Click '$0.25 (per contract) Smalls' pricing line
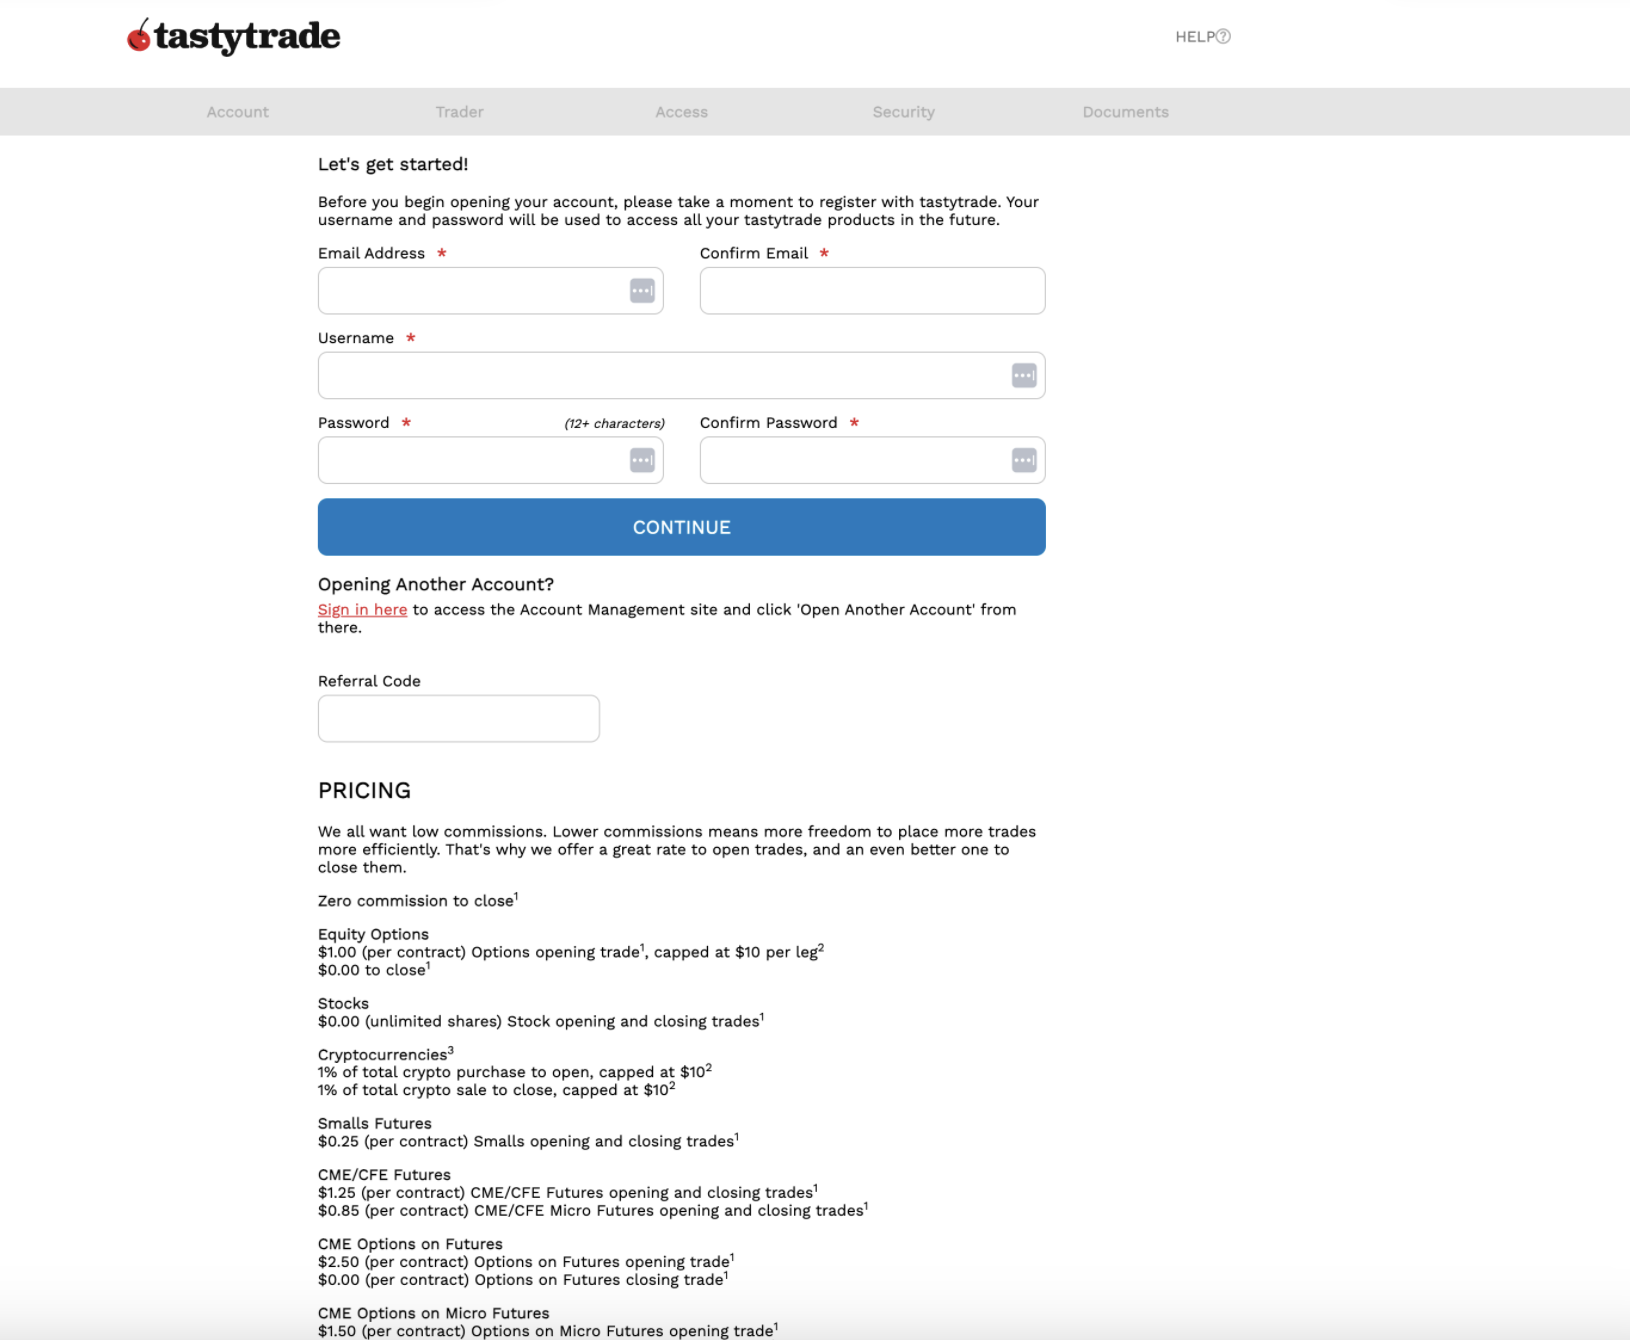This screenshot has height=1340, width=1630. click(x=529, y=1141)
